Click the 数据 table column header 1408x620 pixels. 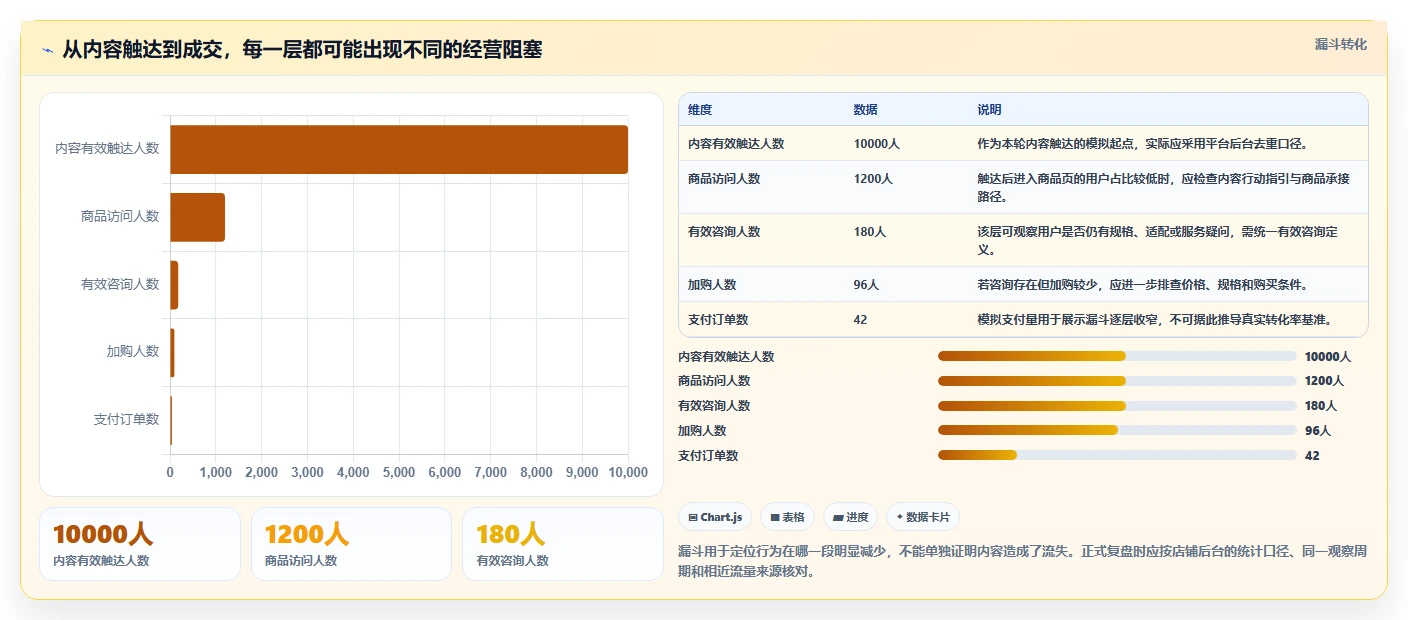click(x=865, y=110)
